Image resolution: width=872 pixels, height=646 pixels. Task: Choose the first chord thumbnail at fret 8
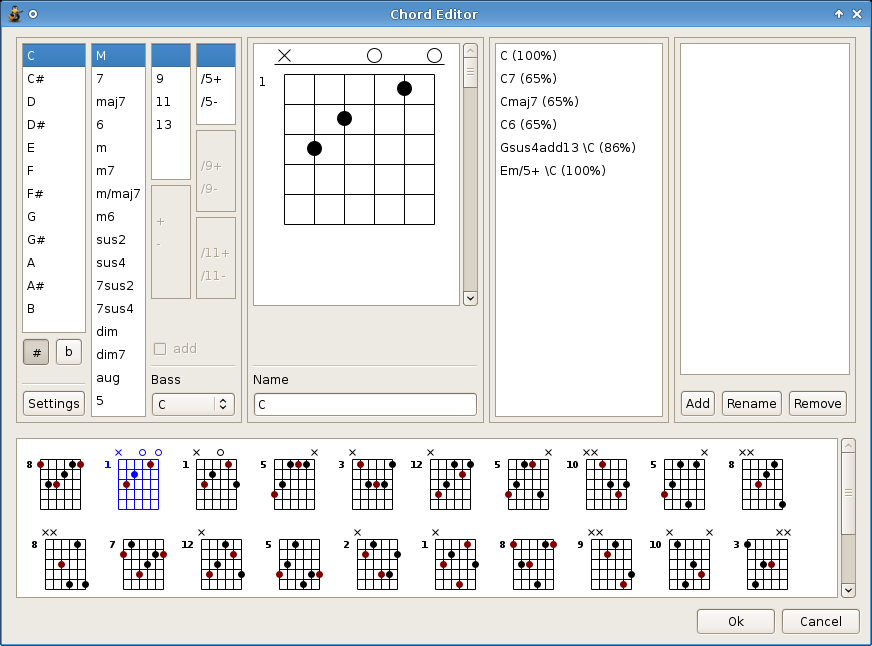click(56, 479)
